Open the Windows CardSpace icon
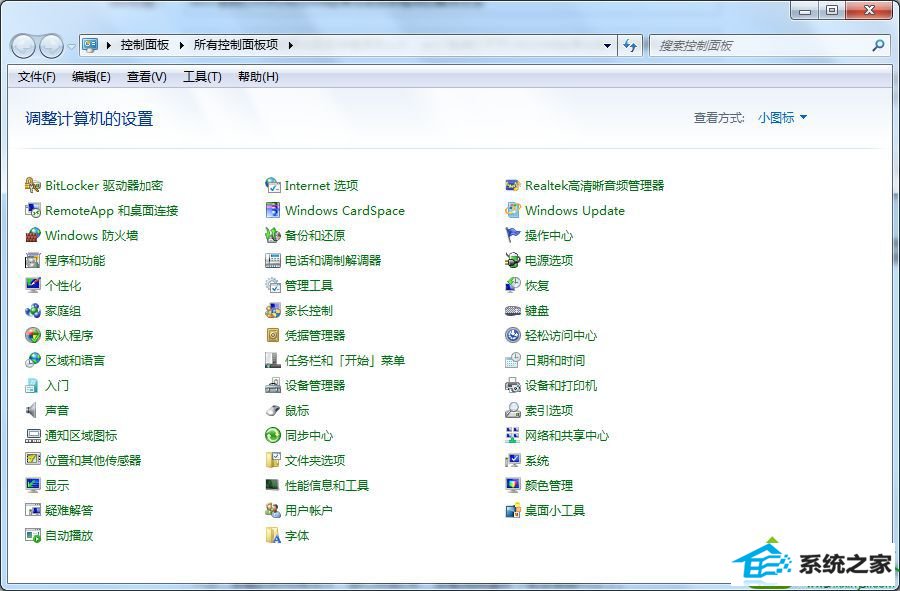 pyautogui.click(x=273, y=211)
